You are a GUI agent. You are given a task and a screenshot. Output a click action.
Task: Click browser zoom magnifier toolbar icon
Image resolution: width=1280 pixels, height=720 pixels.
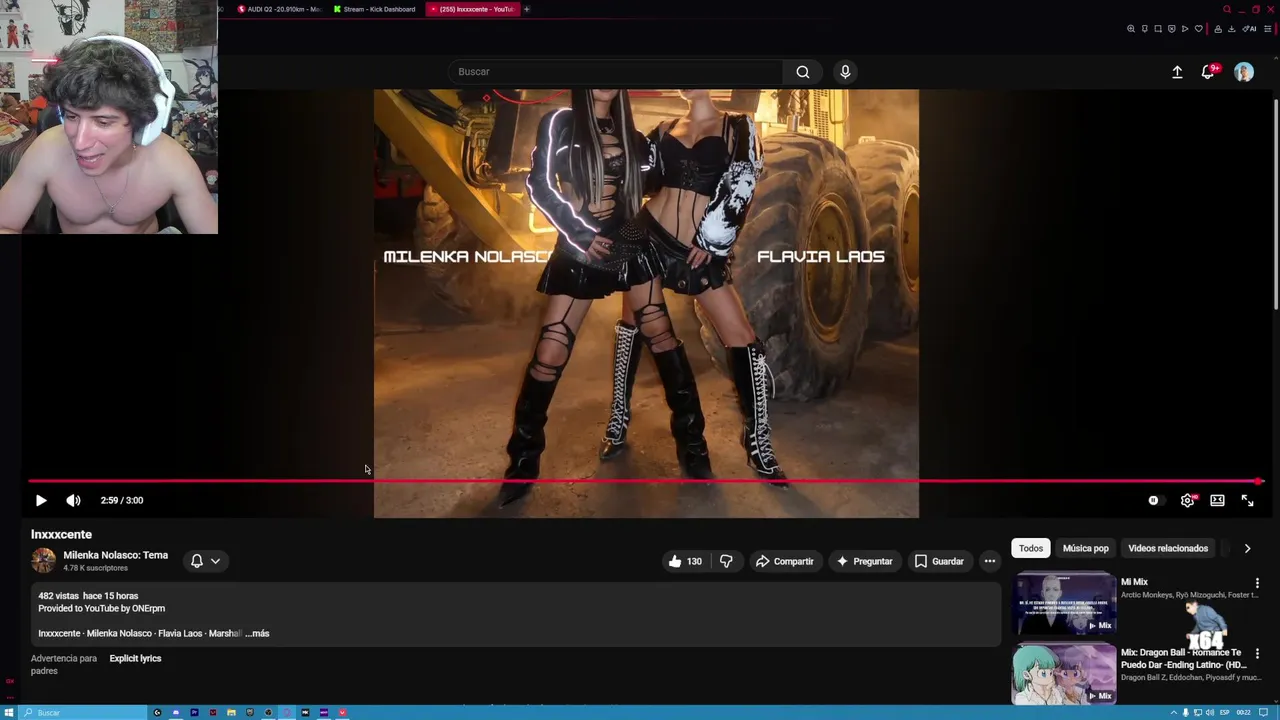1131,29
